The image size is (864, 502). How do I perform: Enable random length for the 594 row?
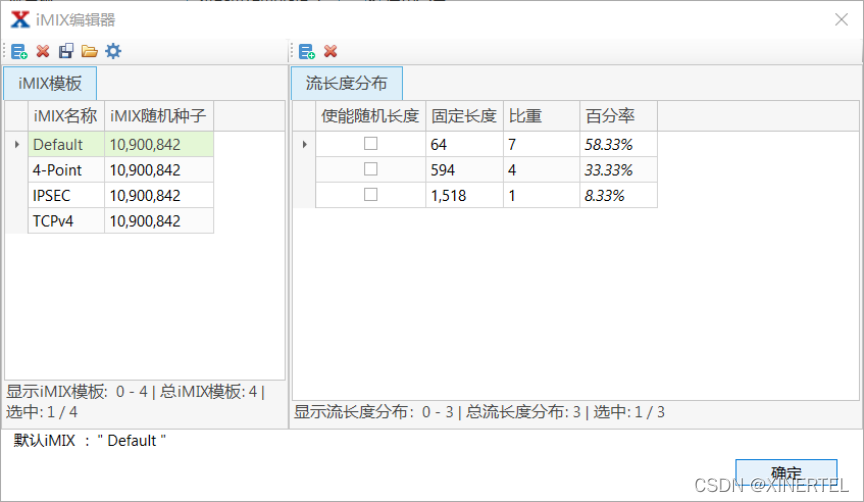coord(371,169)
